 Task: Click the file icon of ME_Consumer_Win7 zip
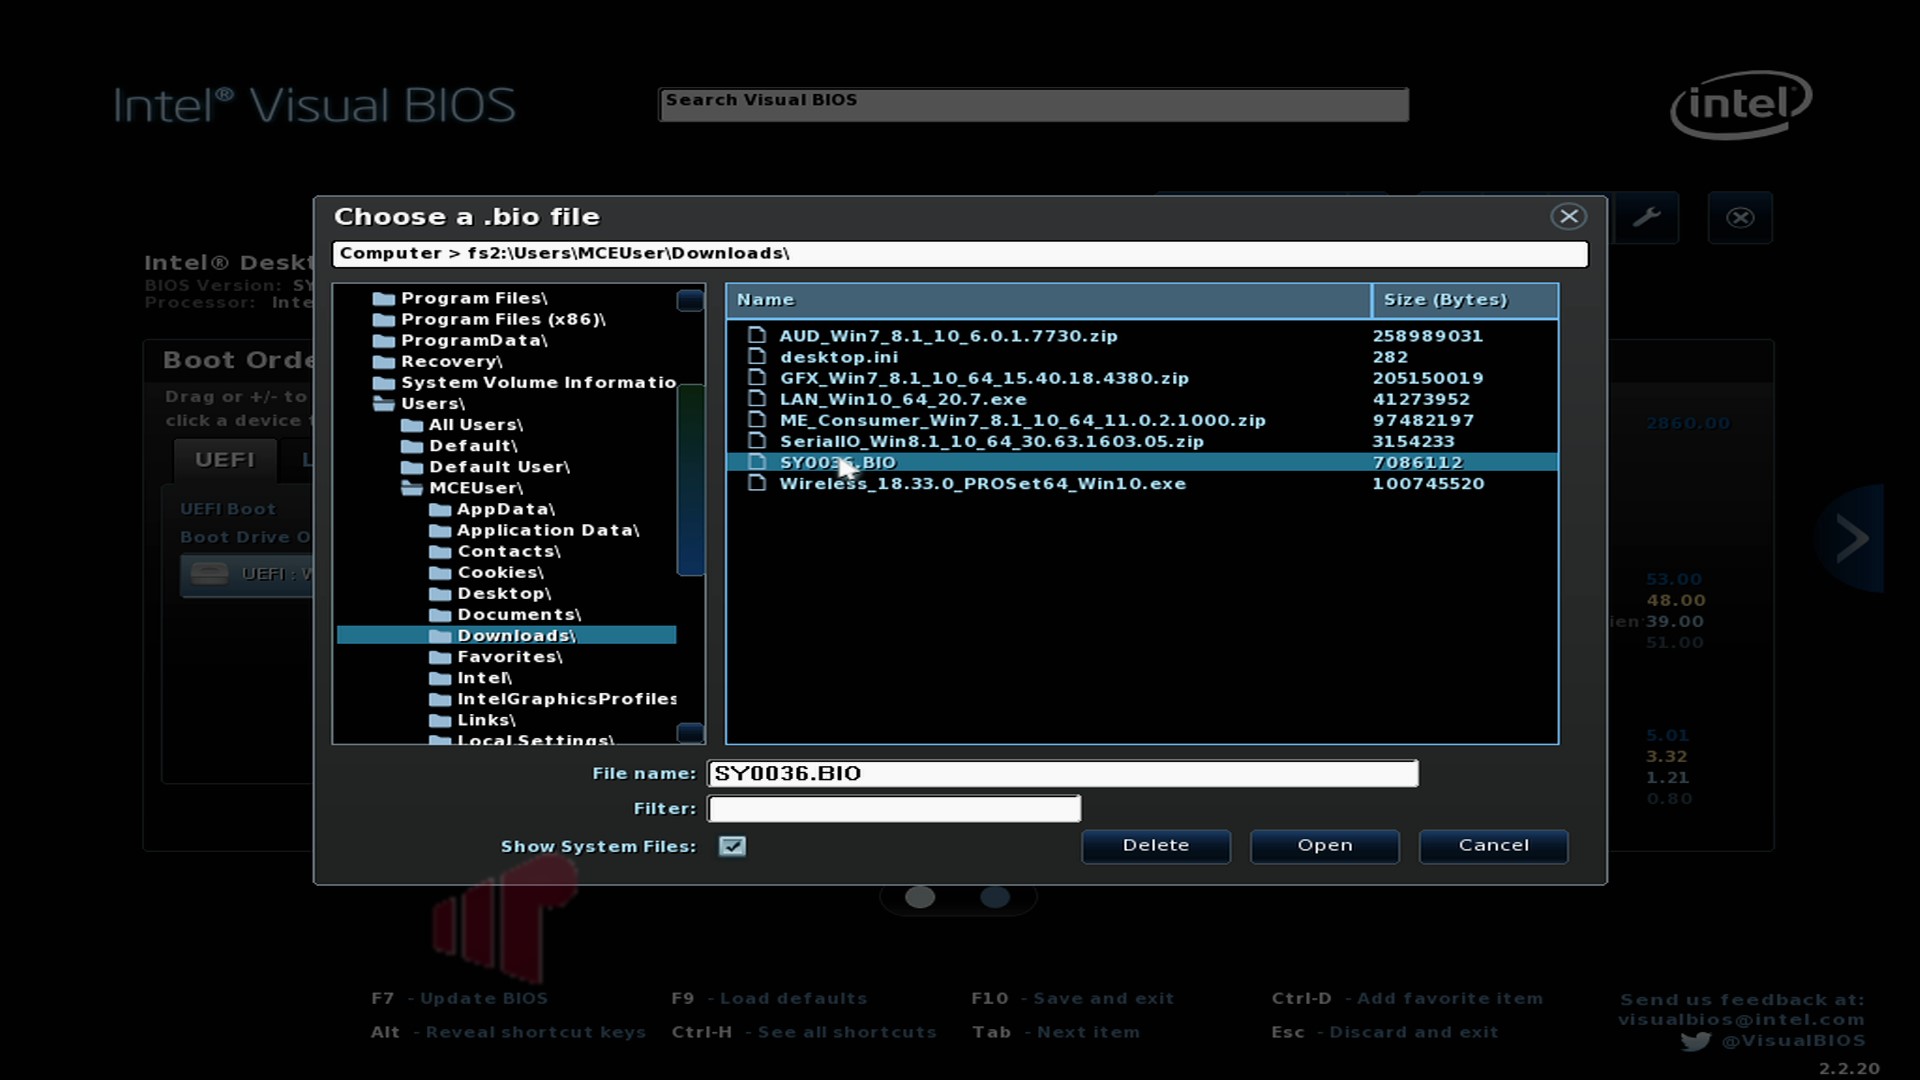pos(757,419)
